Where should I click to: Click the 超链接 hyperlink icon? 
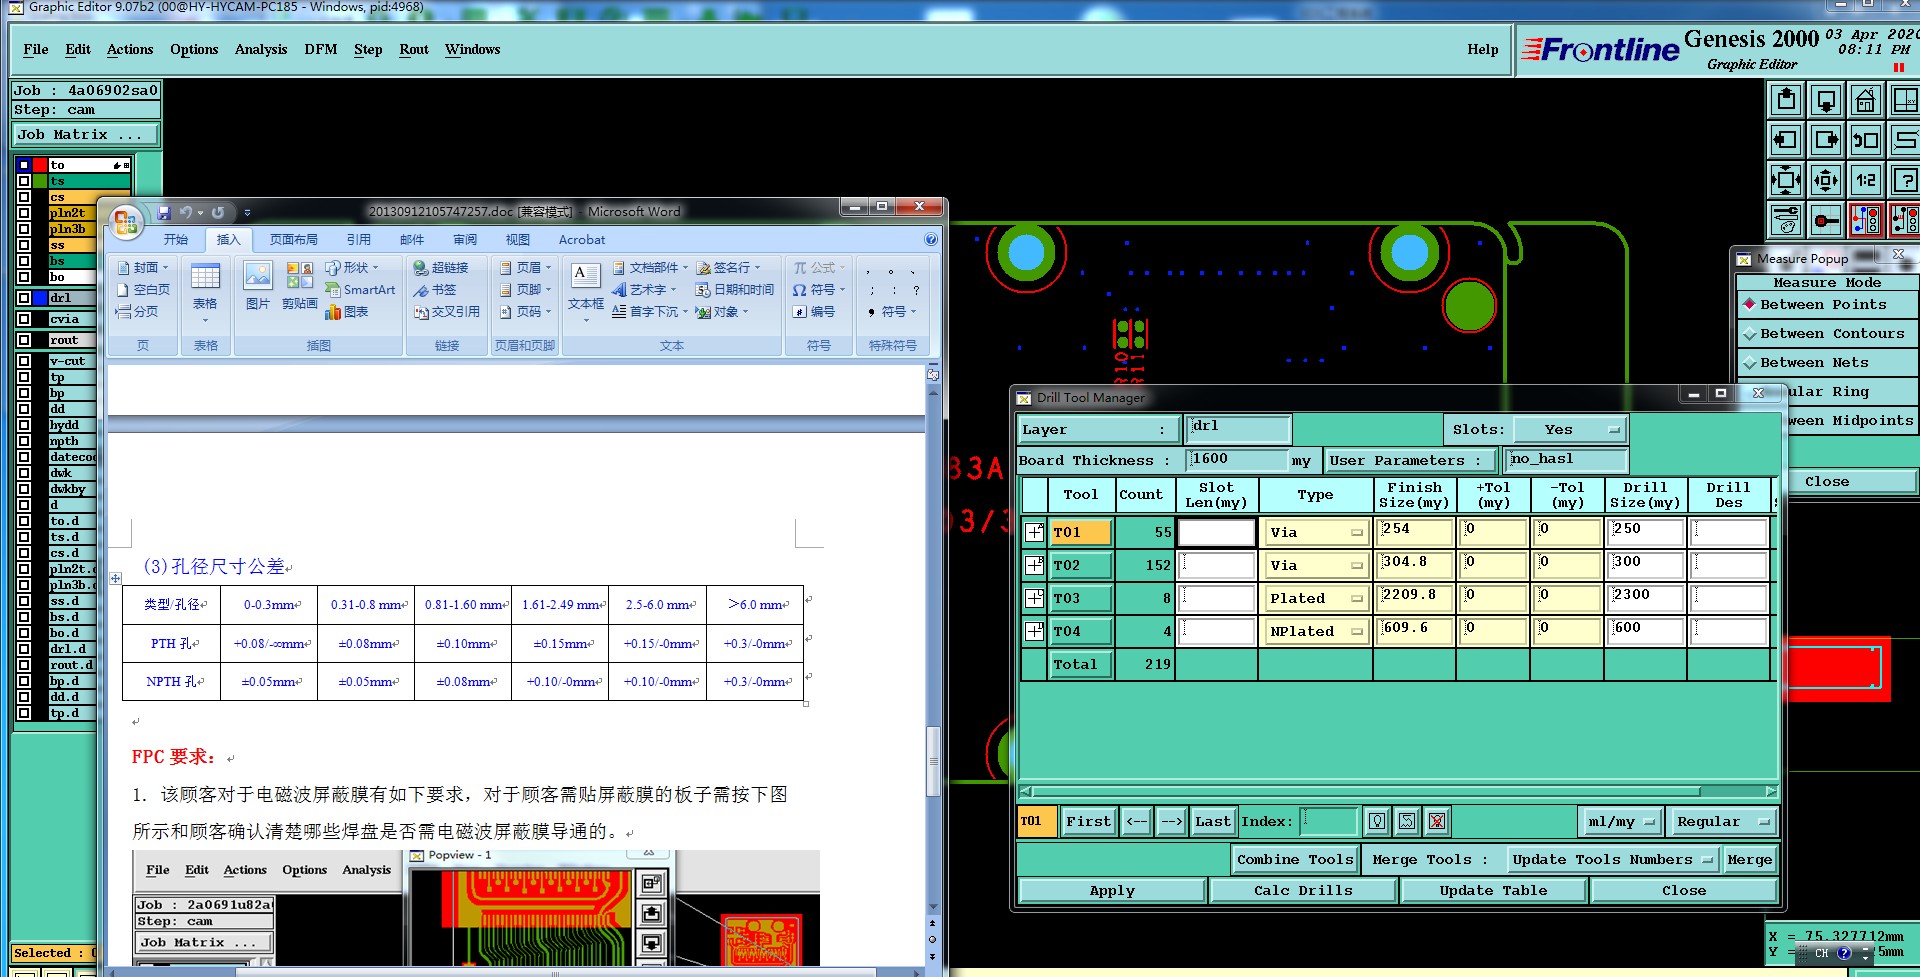pyautogui.click(x=441, y=268)
